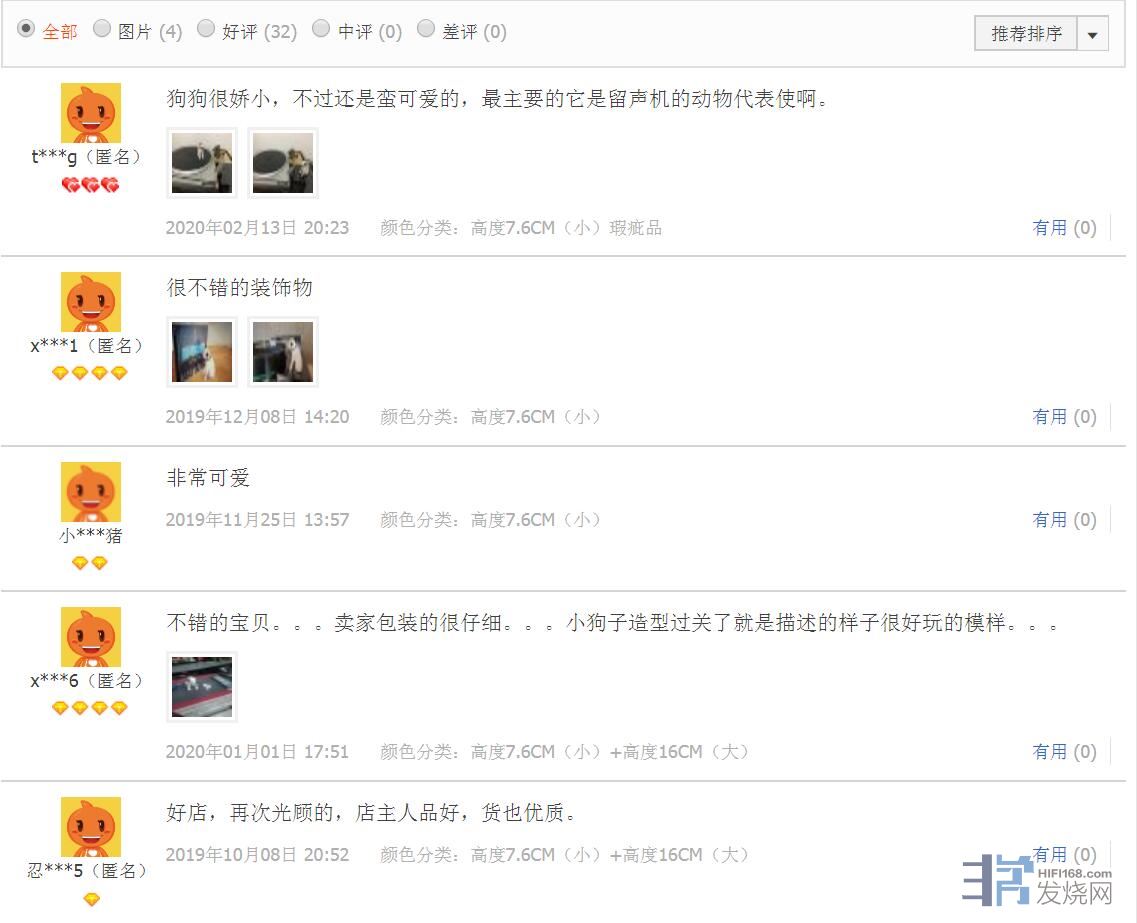
Task: Click avatar icon of user x***6
Action: (x=91, y=637)
